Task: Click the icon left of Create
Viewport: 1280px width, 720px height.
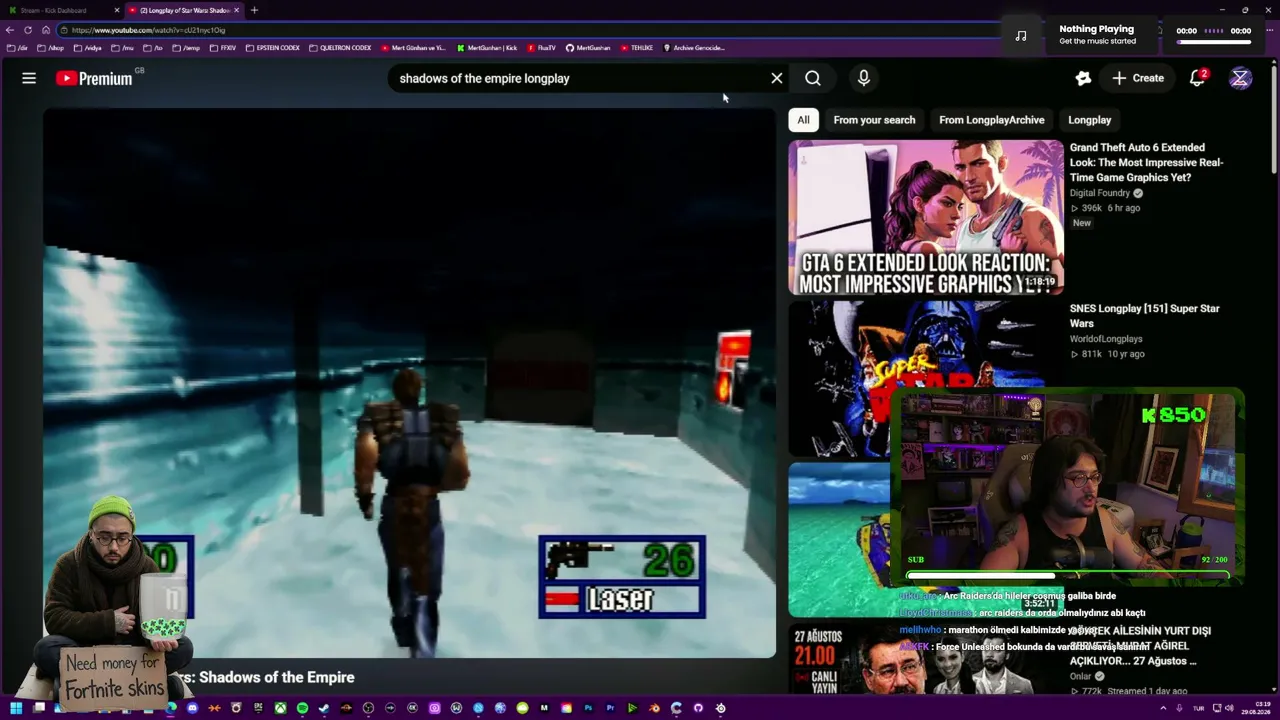Action: pos(1083,78)
